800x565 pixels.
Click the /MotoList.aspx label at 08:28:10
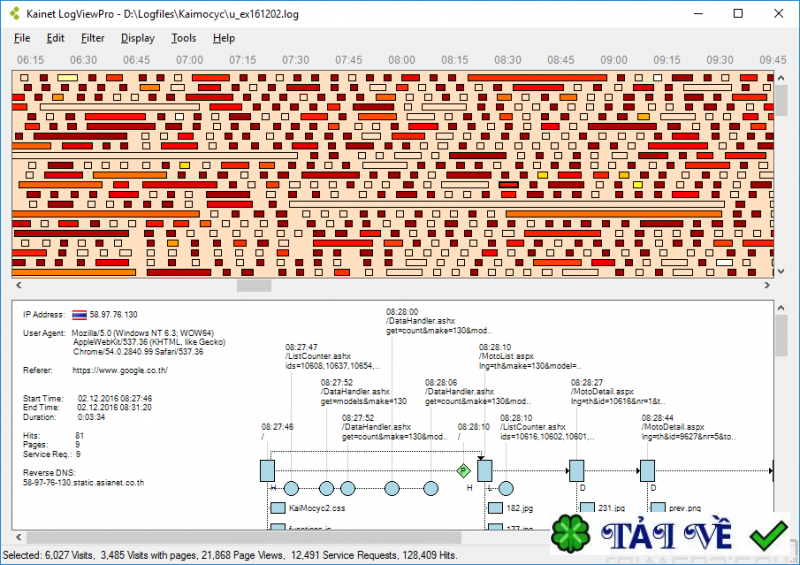[x=506, y=356]
